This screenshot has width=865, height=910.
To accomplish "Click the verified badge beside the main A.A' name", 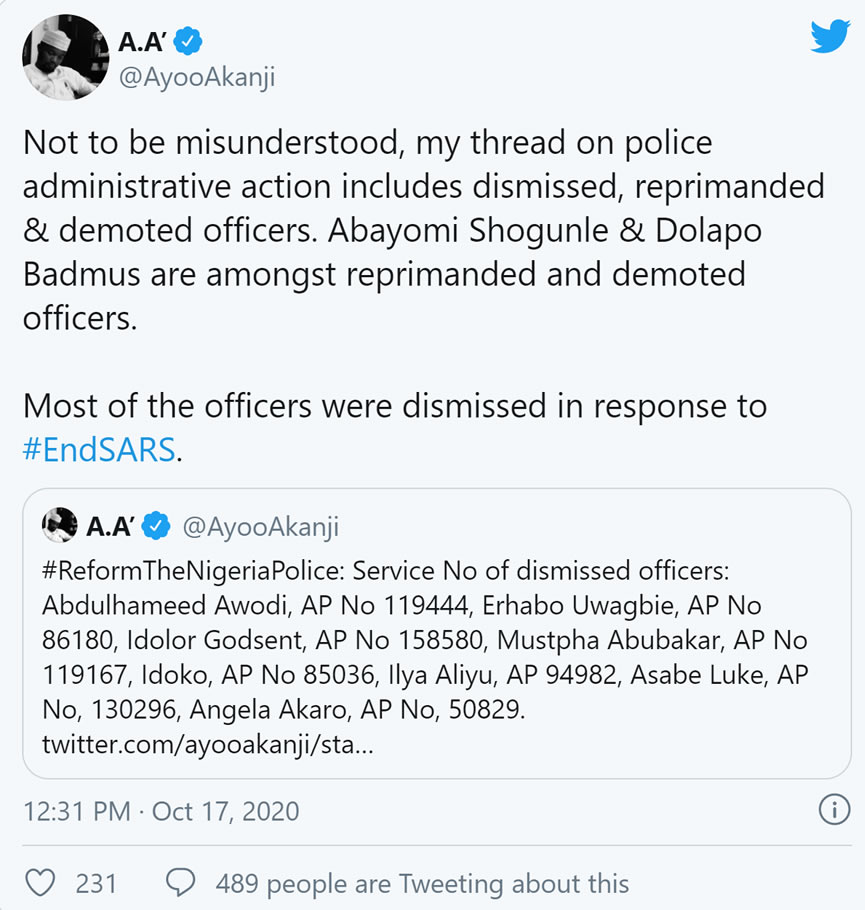I will 189,41.
